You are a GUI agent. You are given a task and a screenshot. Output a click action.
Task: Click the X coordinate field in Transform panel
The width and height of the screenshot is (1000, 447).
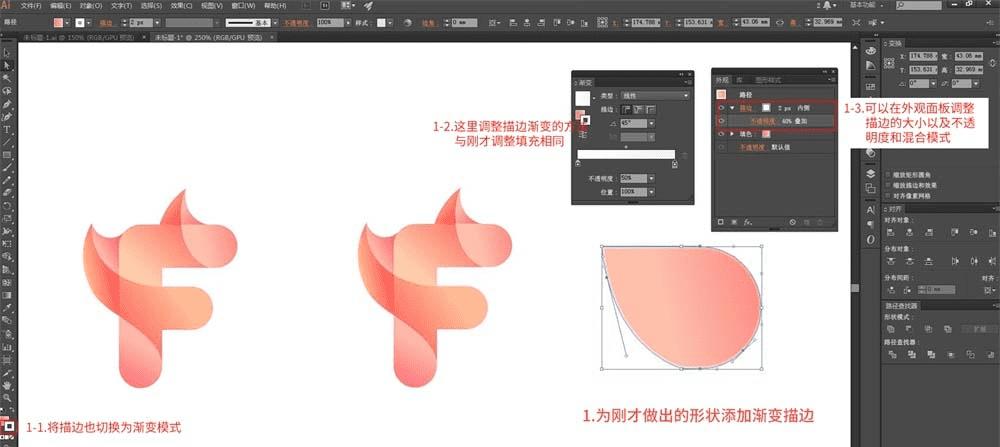(923, 56)
